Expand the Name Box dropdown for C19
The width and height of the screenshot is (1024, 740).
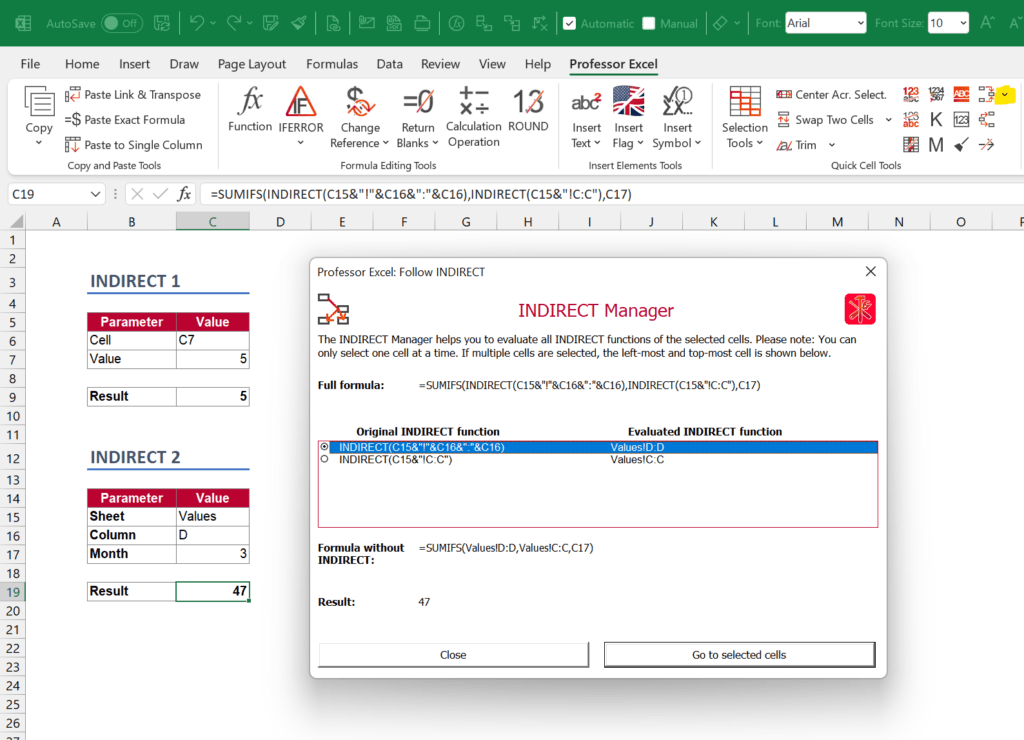click(95, 194)
